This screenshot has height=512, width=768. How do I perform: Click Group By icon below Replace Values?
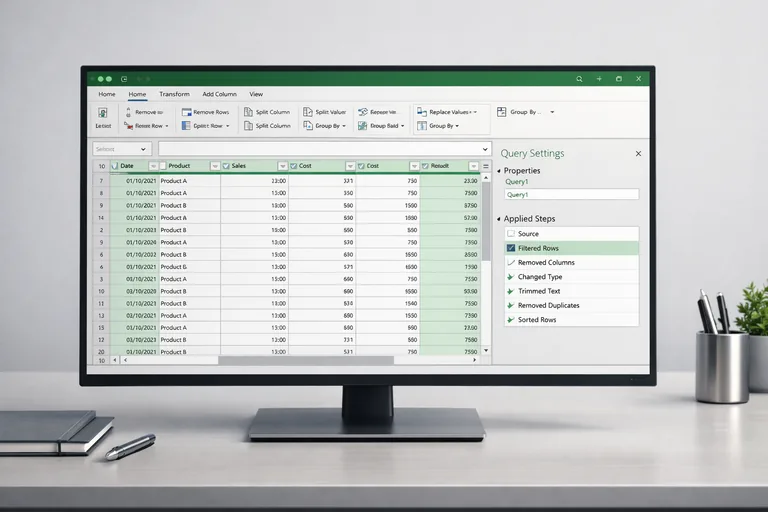422,126
